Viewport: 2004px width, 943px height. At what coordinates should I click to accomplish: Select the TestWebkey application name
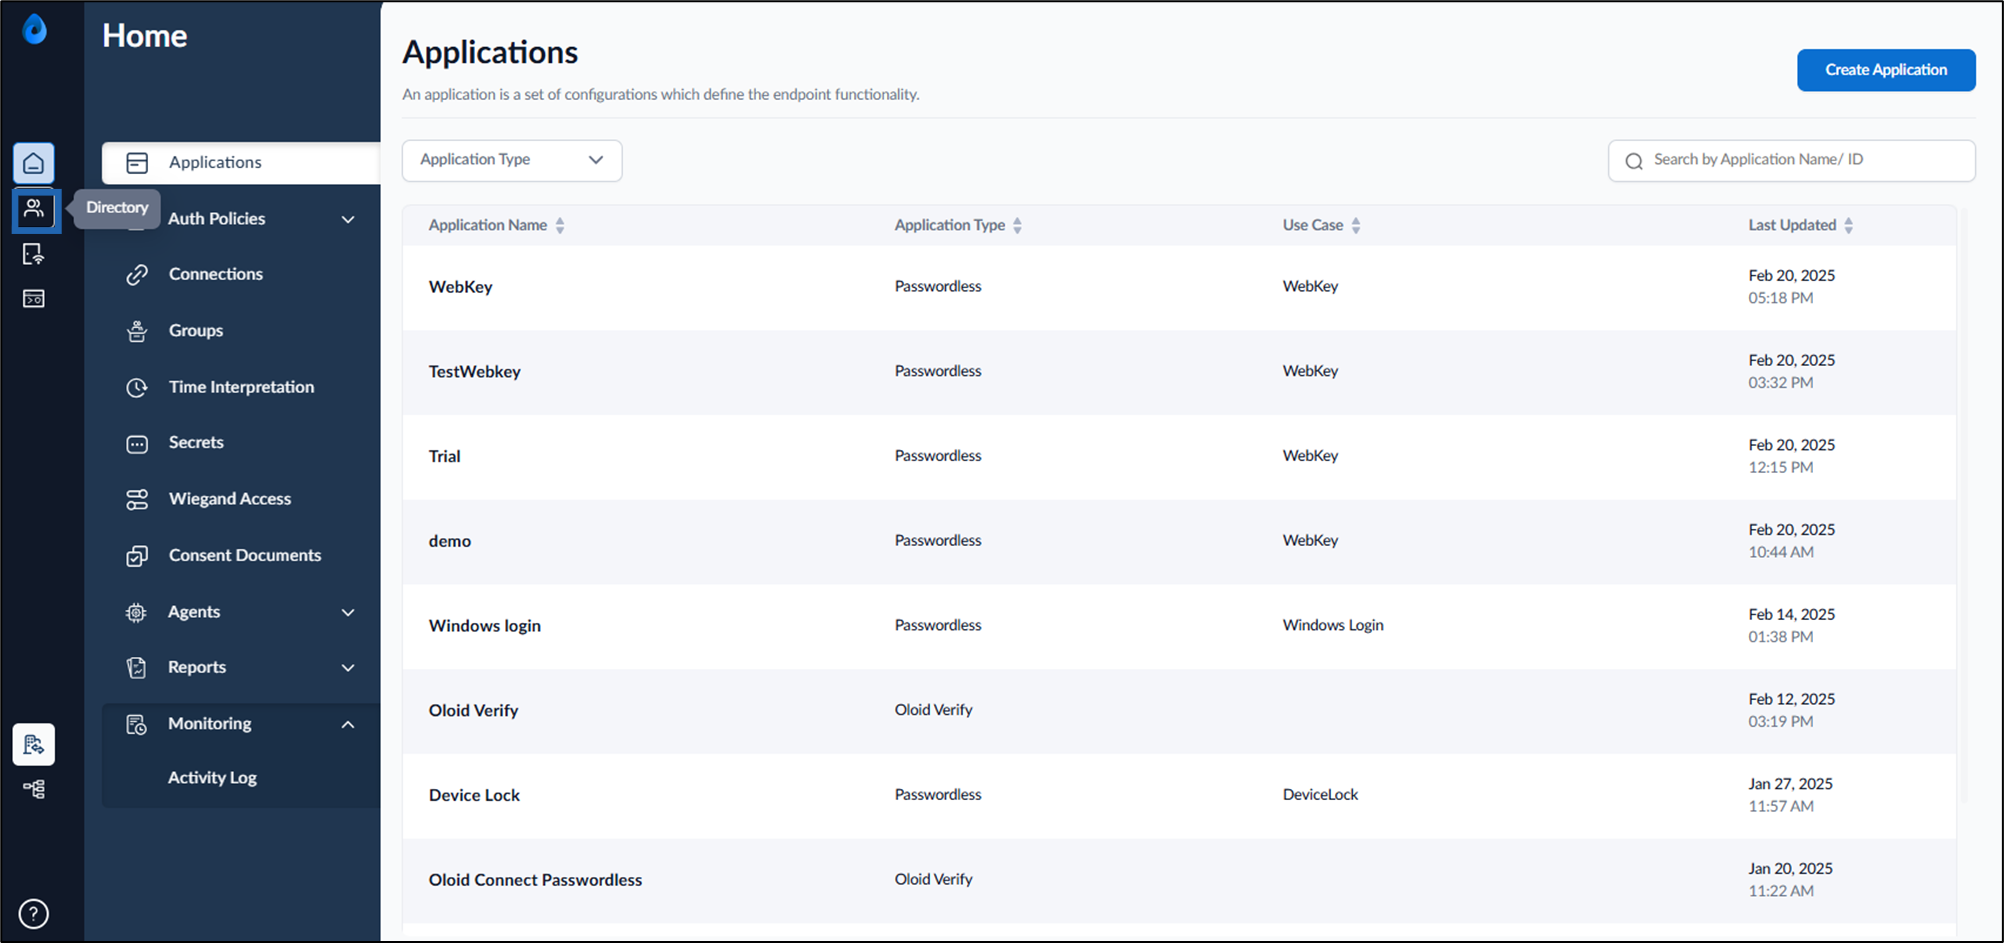click(x=475, y=372)
